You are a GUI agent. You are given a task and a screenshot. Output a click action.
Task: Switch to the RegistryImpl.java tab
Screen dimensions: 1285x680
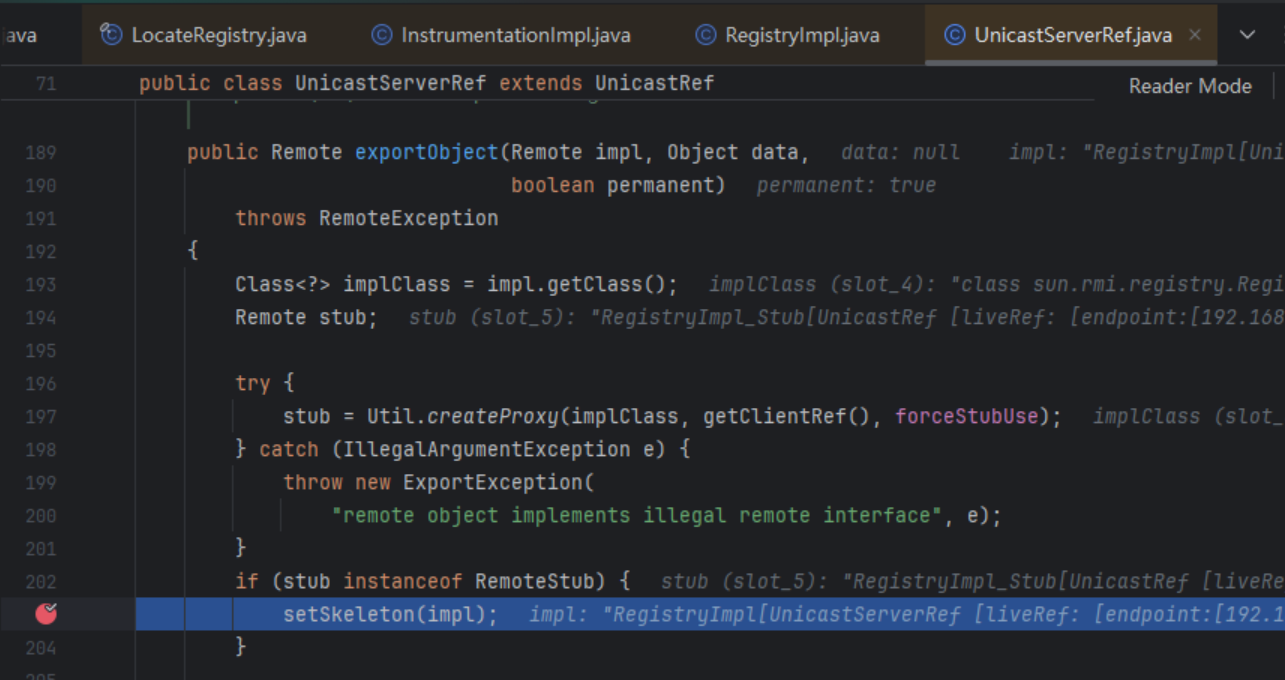pos(801,35)
